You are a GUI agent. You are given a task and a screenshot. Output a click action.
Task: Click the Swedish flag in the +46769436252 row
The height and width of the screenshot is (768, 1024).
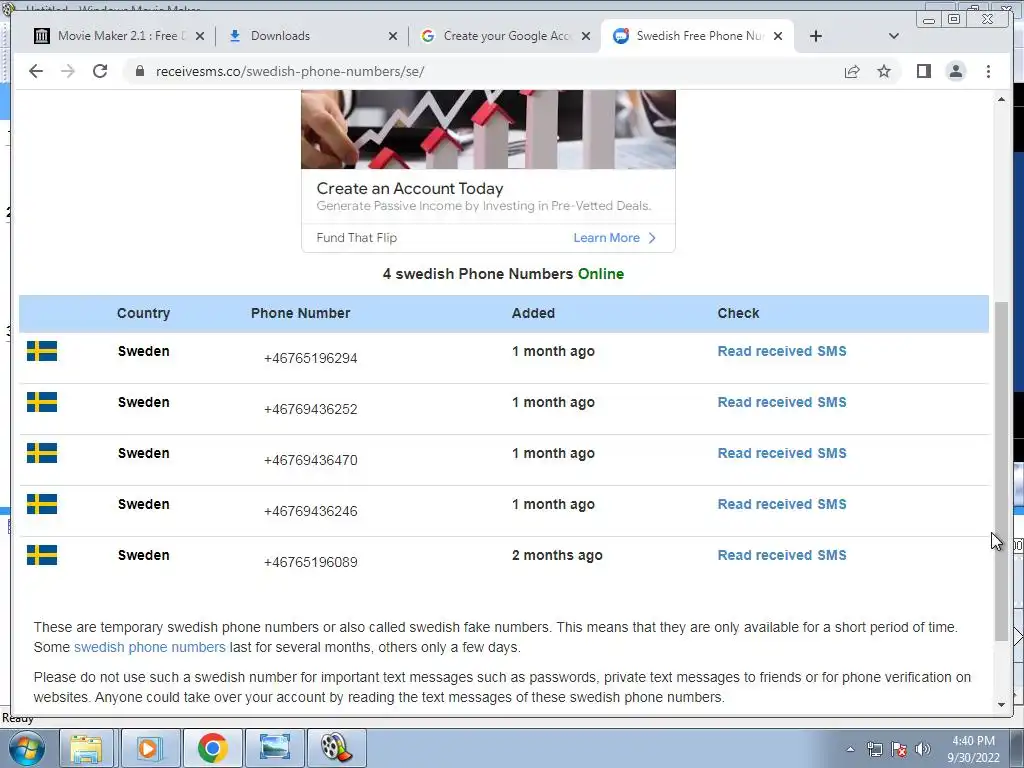coord(42,402)
